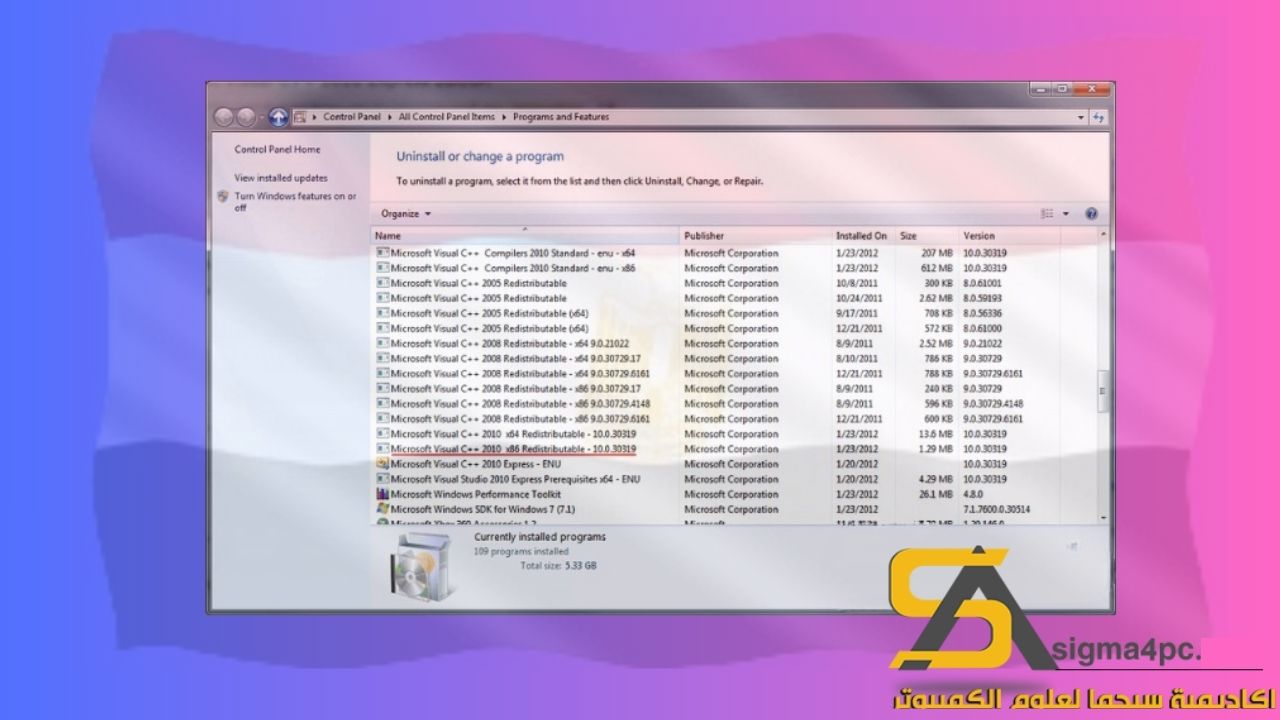Select Visual C++ Compilers 2010 Standard - enu - x86

512,268
